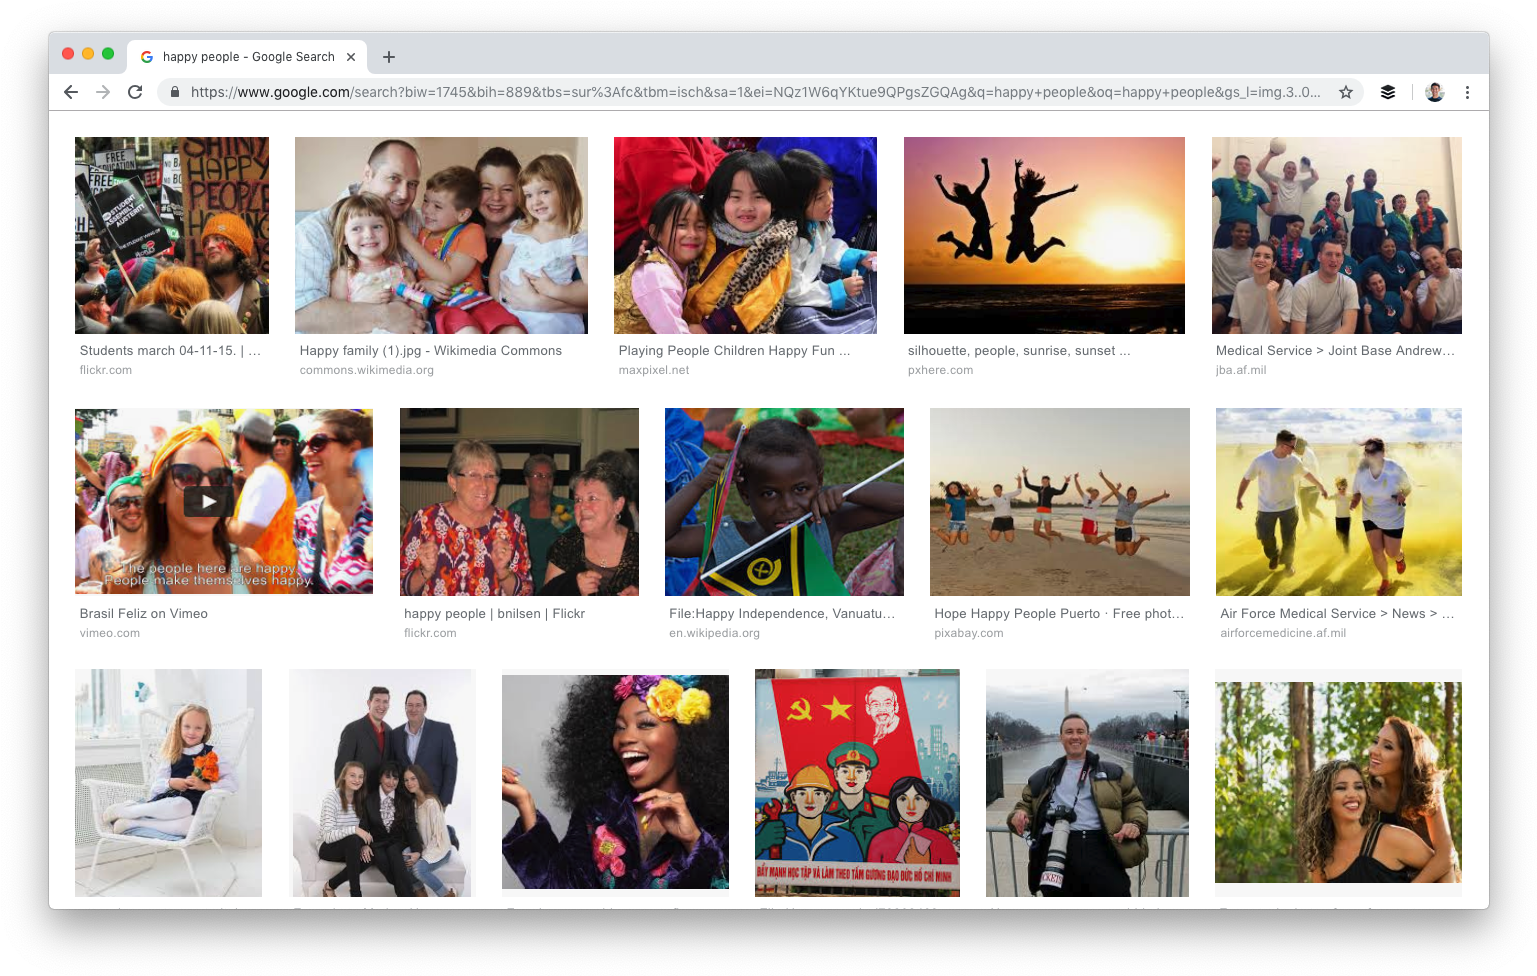
Task: Click the lock icon in the address bar
Action: pos(174,92)
